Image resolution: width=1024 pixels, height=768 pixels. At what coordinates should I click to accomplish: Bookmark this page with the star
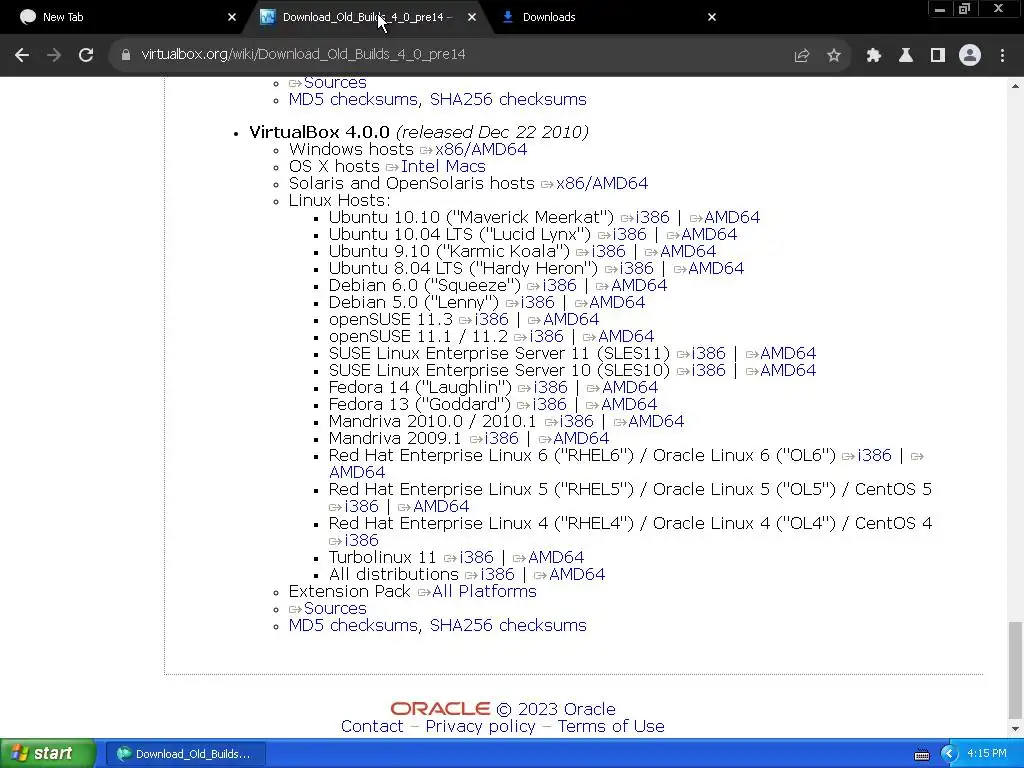coord(833,56)
